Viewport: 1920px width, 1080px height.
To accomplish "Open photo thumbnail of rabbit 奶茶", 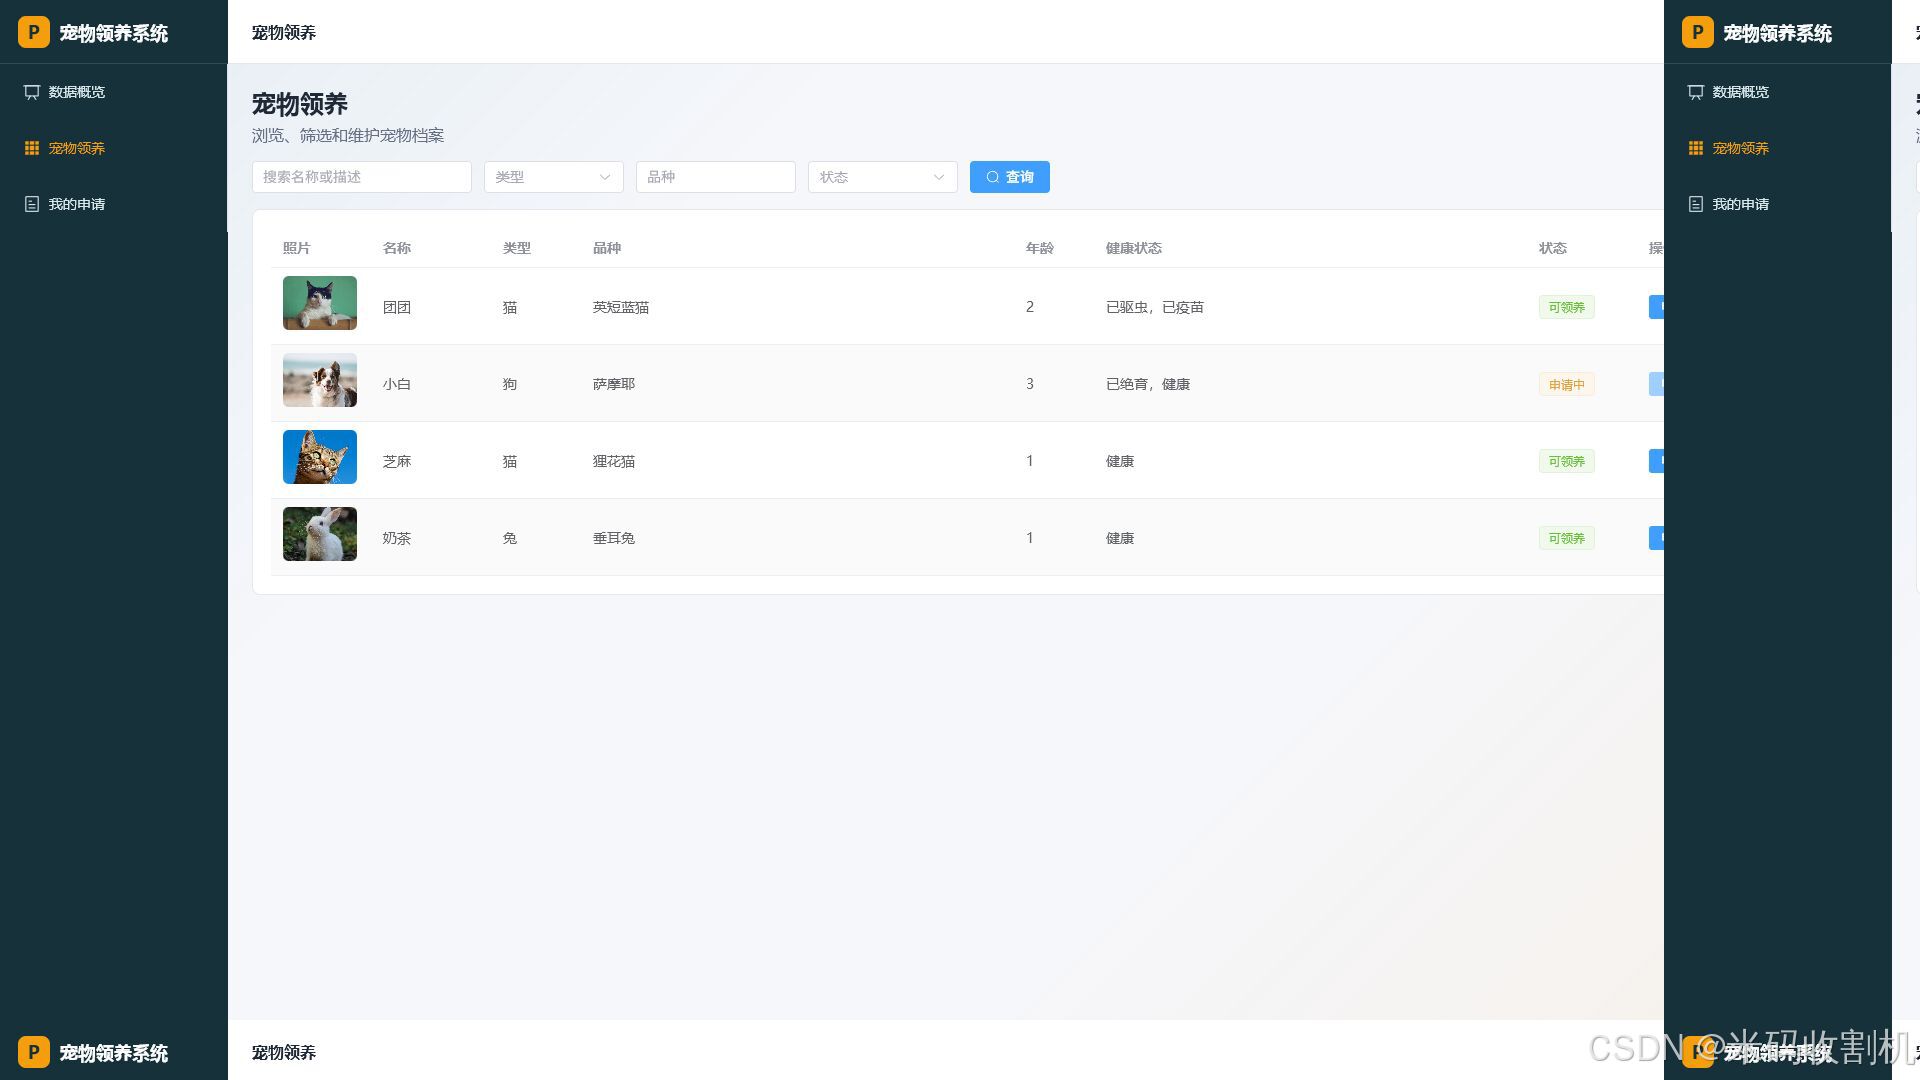I will click(x=320, y=534).
